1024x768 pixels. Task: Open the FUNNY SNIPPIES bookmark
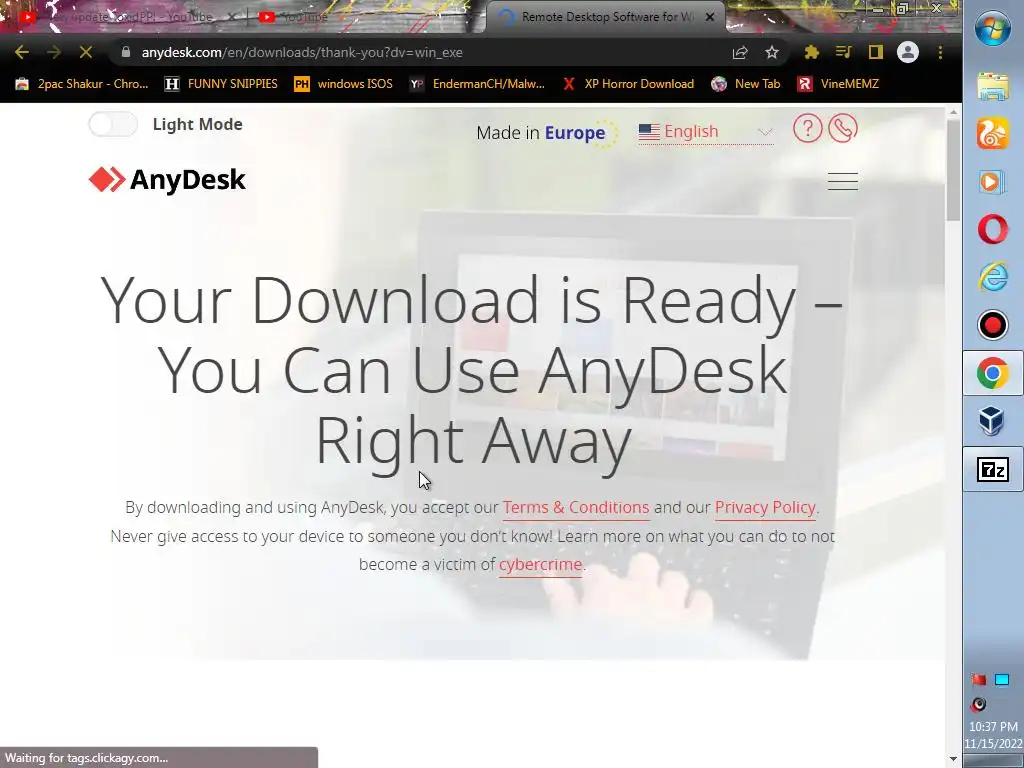[221, 84]
